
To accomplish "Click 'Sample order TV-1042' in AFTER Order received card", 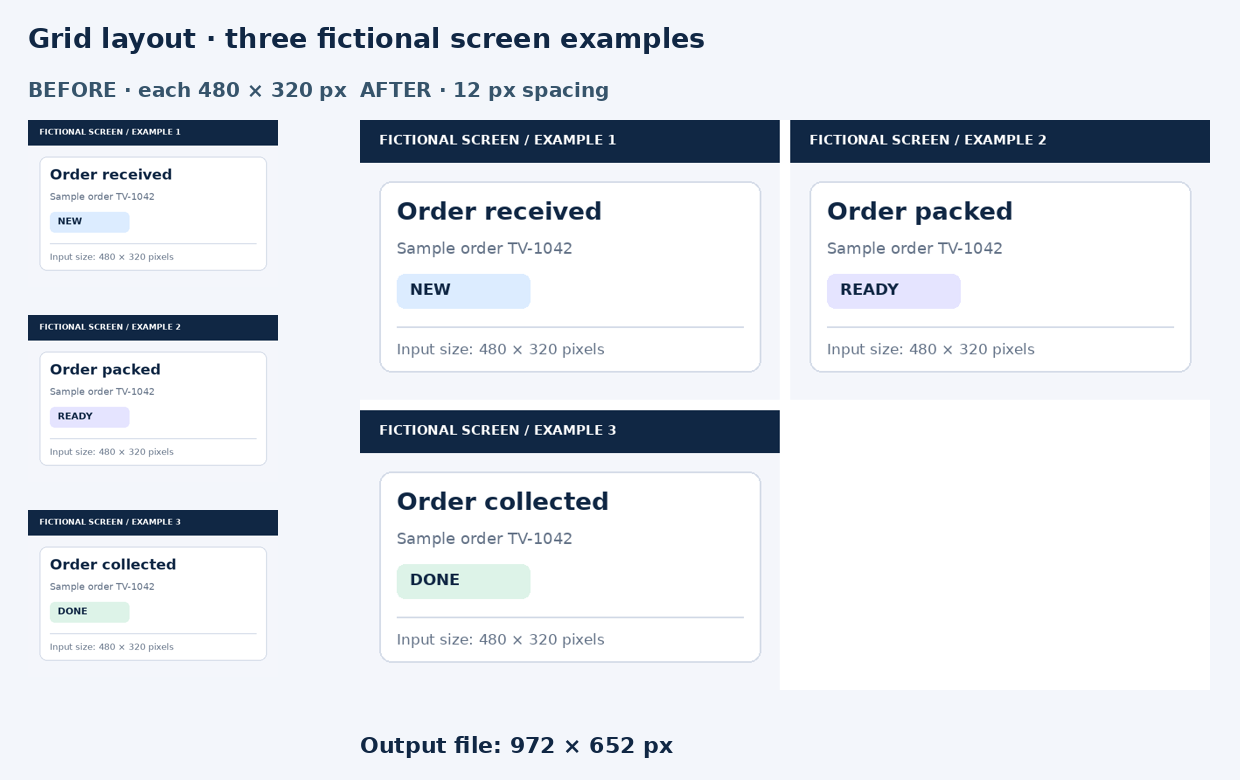I will coord(484,249).
